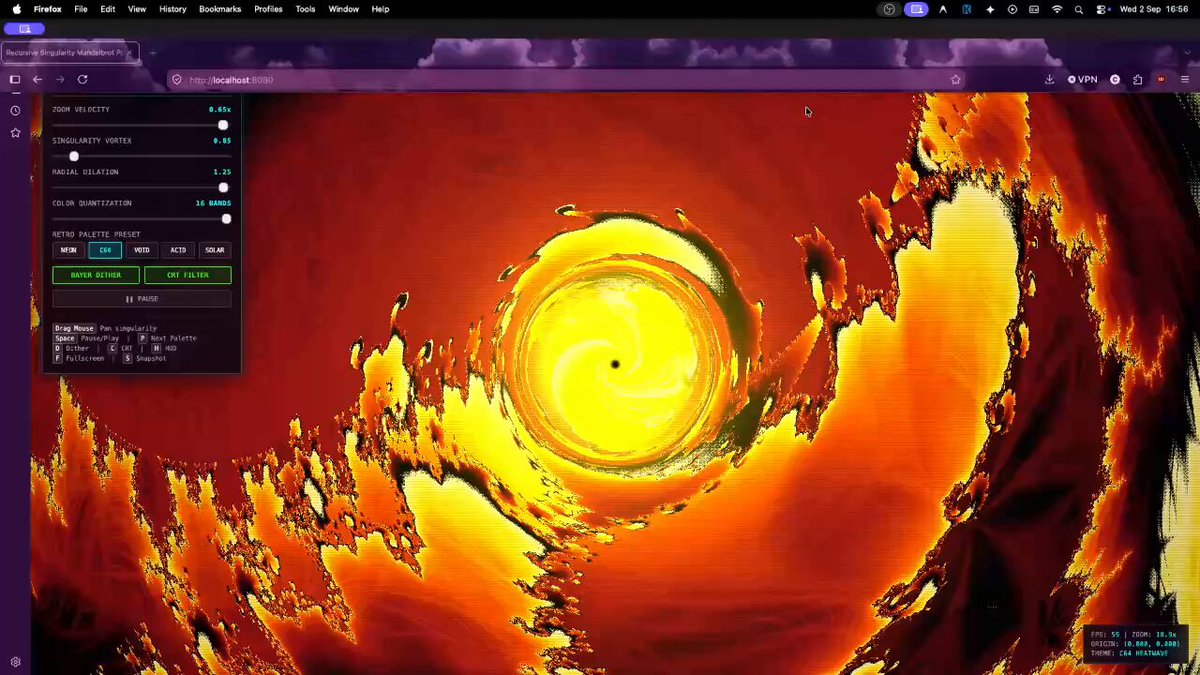1200x675 pixels.
Task: Choose the SOLAR palette preset
Action: pos(215,250)
